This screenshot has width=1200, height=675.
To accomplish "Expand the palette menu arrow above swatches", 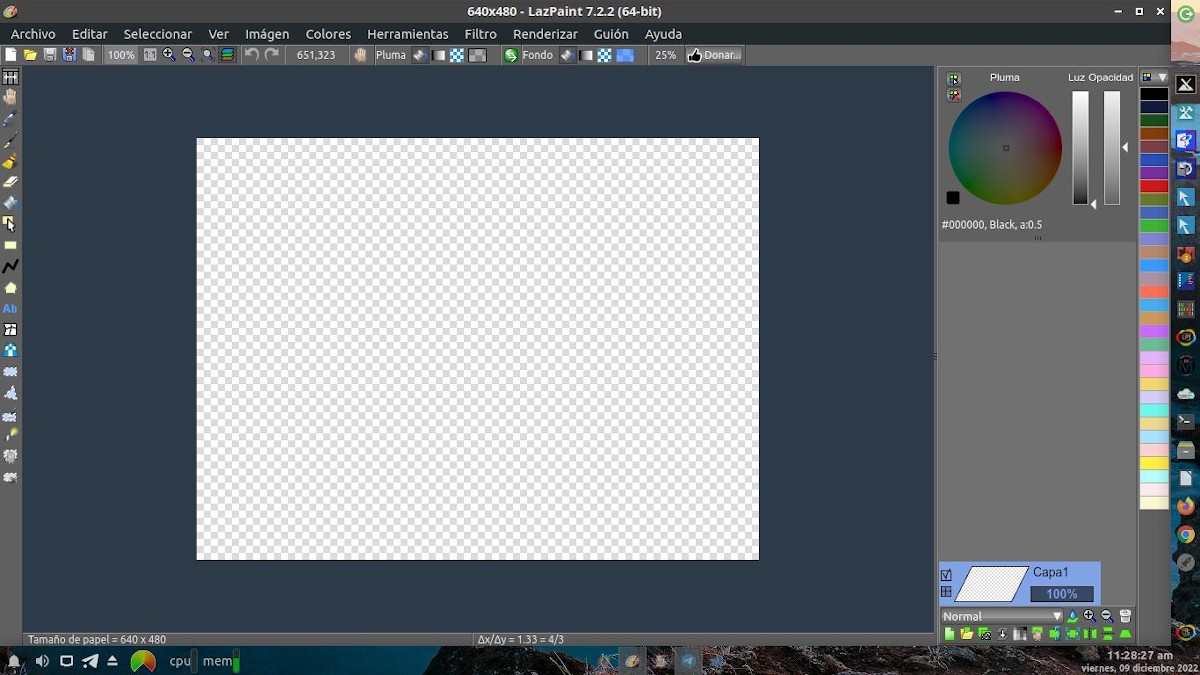I will point(1162,77).
